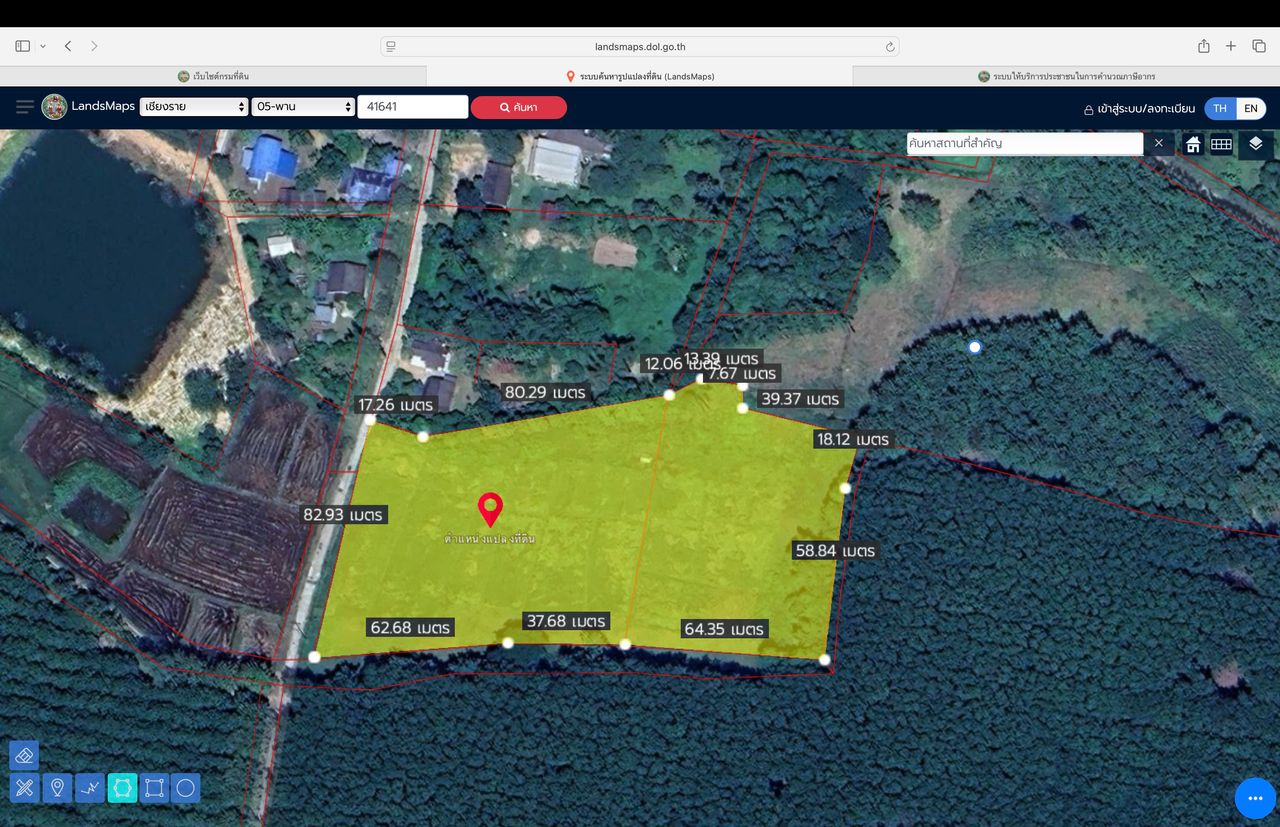Pick the polyline drawing tool
Viewport: 1280px width, 827px height.
(x=90, y=788)
